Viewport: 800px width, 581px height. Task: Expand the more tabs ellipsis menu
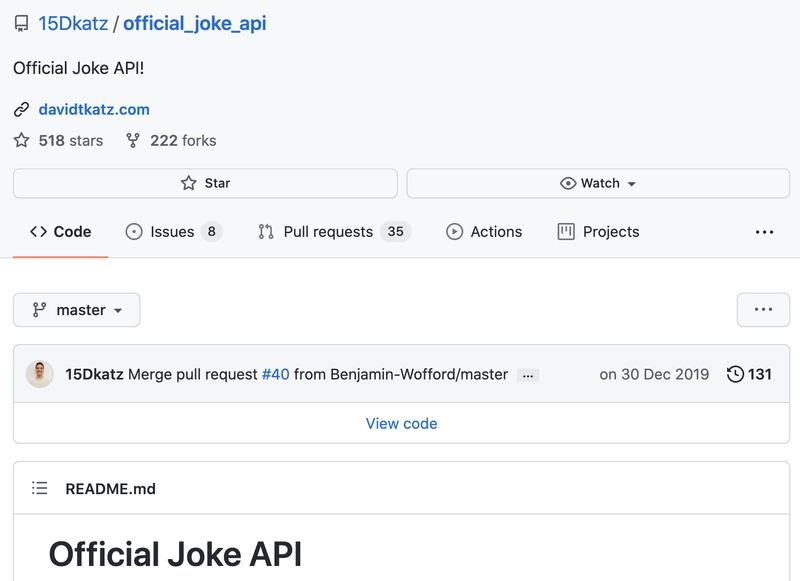(x=764, y=232)
